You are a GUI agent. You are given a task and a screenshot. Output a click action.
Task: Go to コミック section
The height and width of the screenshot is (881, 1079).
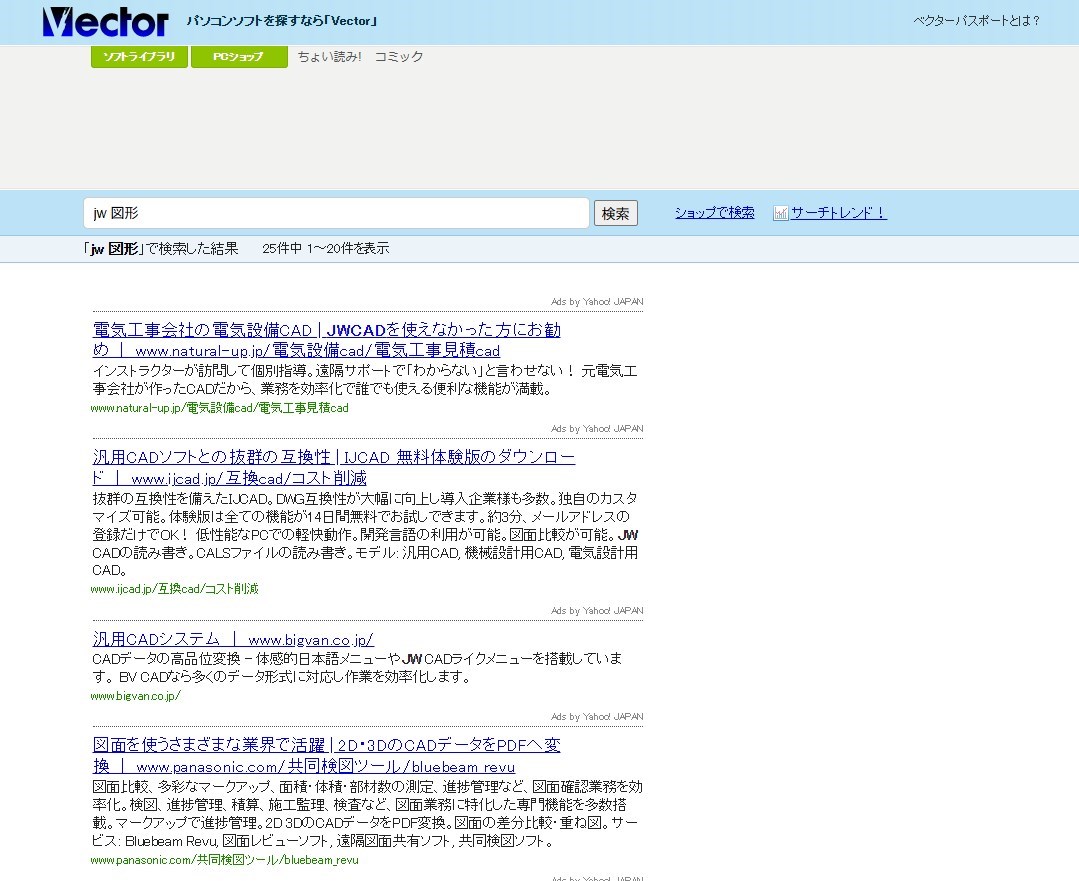[398, 56]
